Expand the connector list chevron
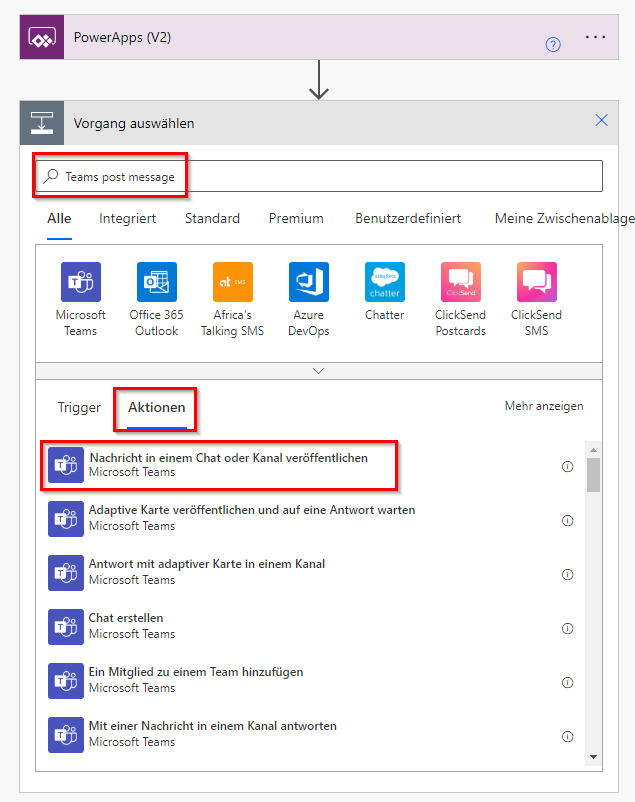This screenshot has width=635, height=802. click(x=319, y=371)
